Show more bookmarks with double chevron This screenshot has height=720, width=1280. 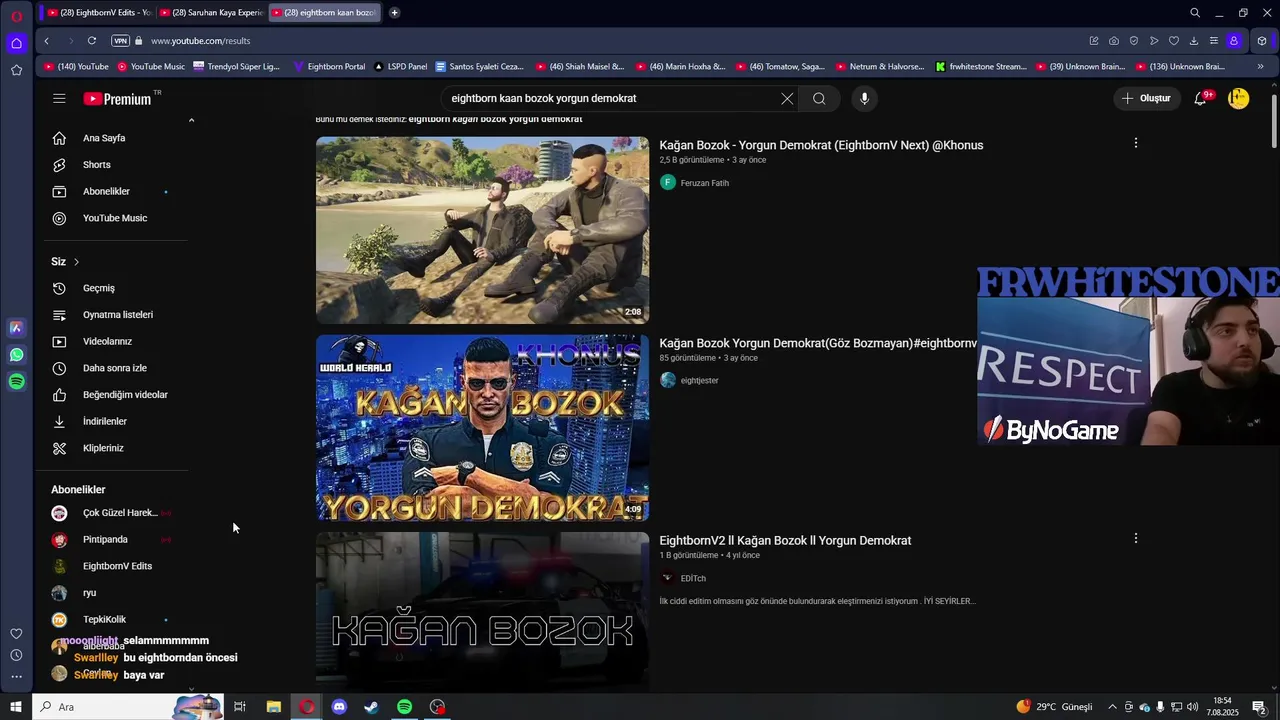pyautogui.click(x=1260, y=66)
